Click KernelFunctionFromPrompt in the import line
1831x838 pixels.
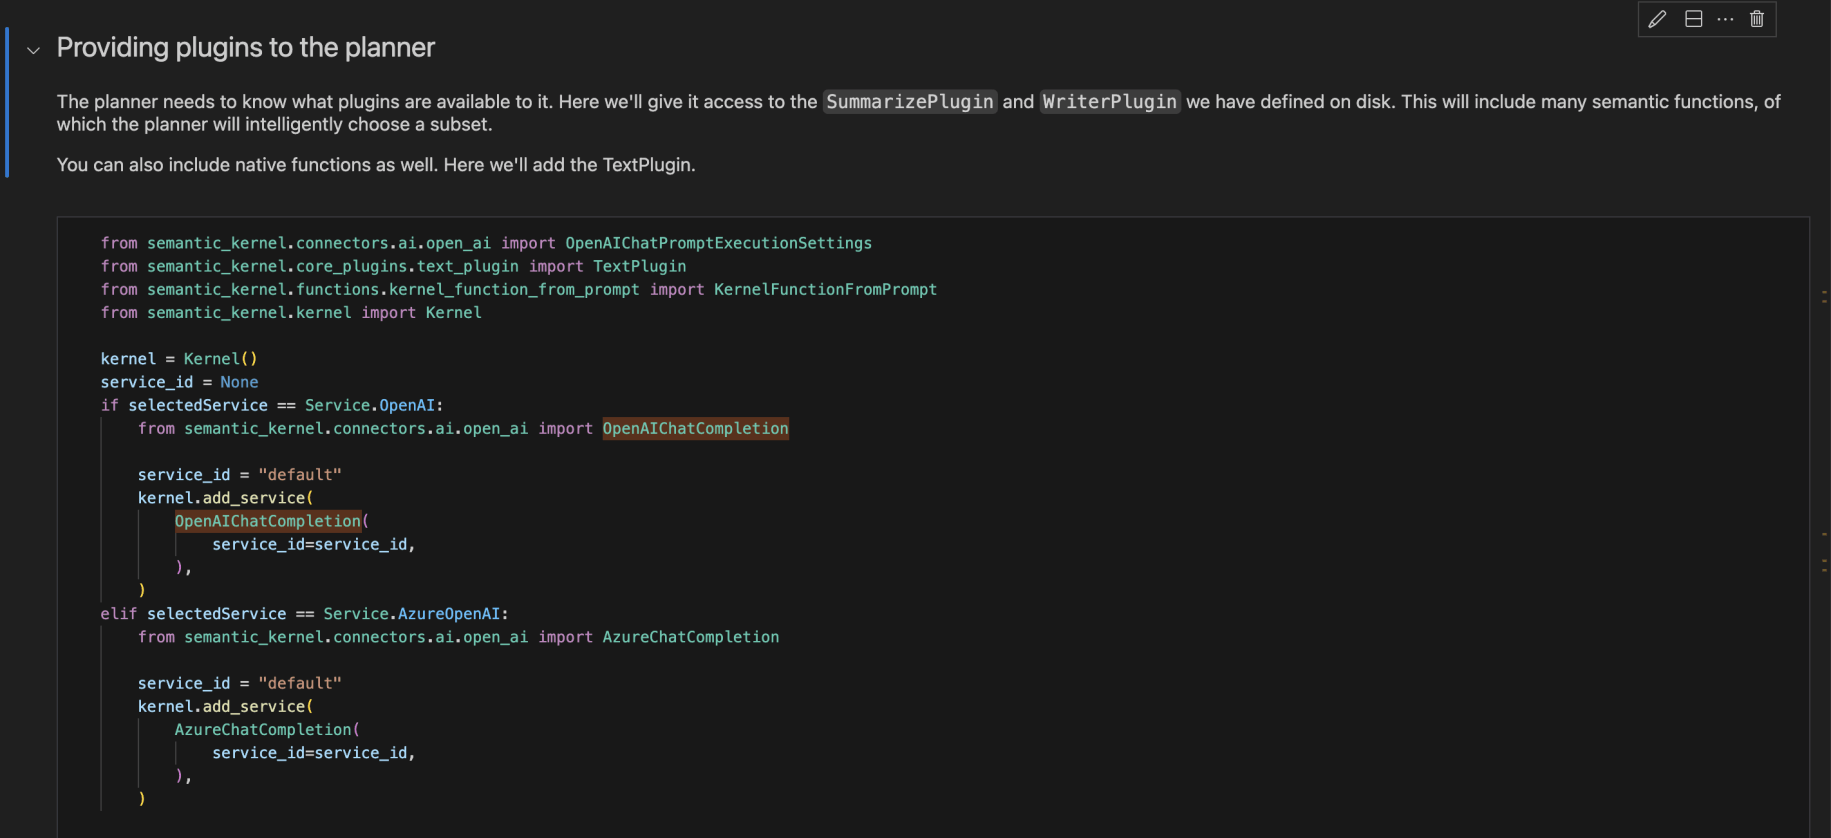825,290
